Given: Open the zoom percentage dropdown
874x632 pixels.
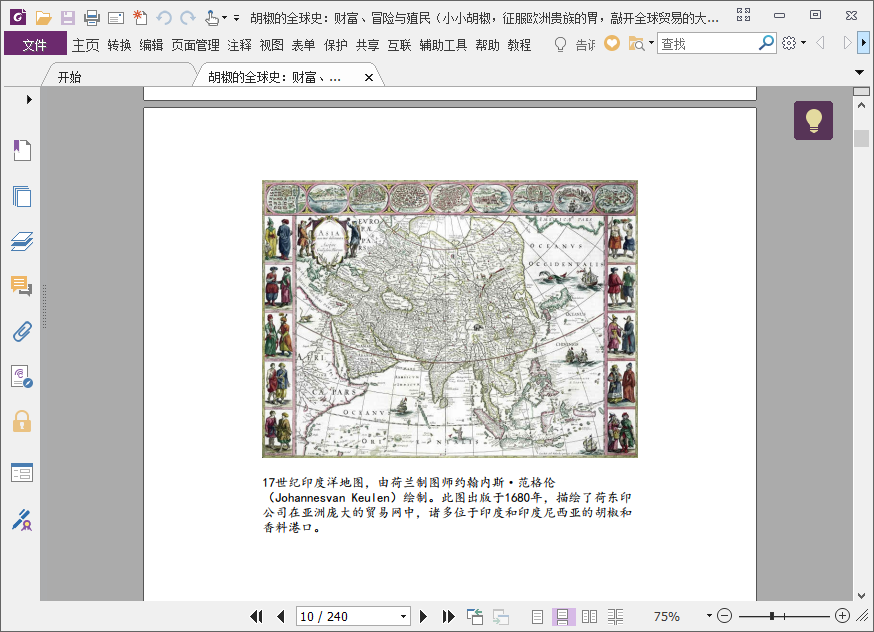Looking at the screenshot, I should click(709, 616).
